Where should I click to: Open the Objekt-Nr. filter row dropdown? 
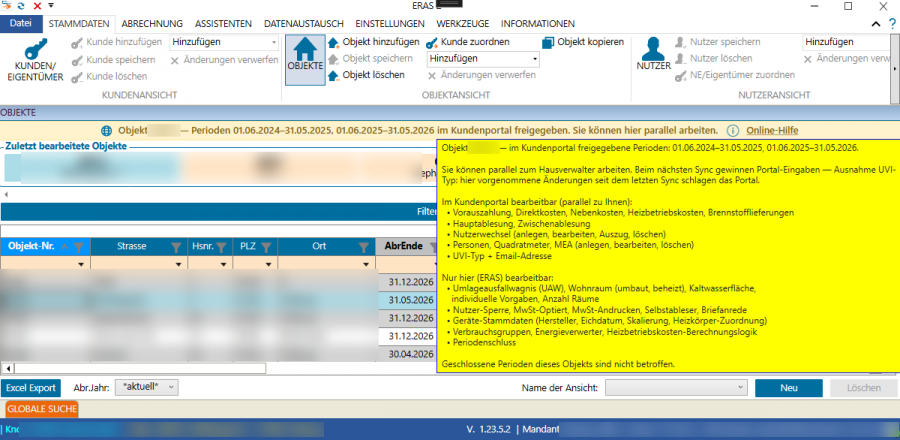pos(81,264)
